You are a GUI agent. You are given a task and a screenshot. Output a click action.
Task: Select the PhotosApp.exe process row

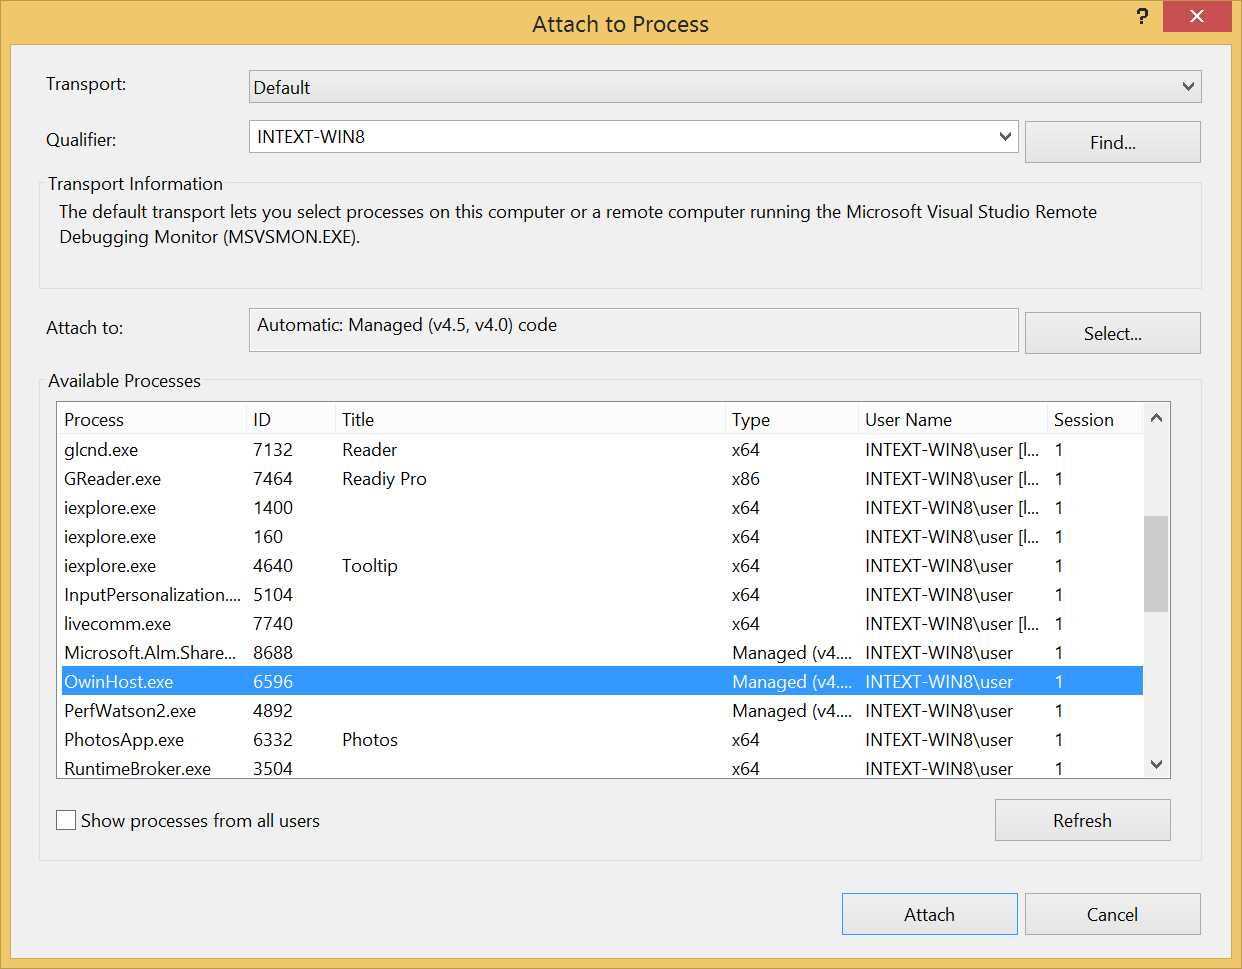click(x=600, y=740)
